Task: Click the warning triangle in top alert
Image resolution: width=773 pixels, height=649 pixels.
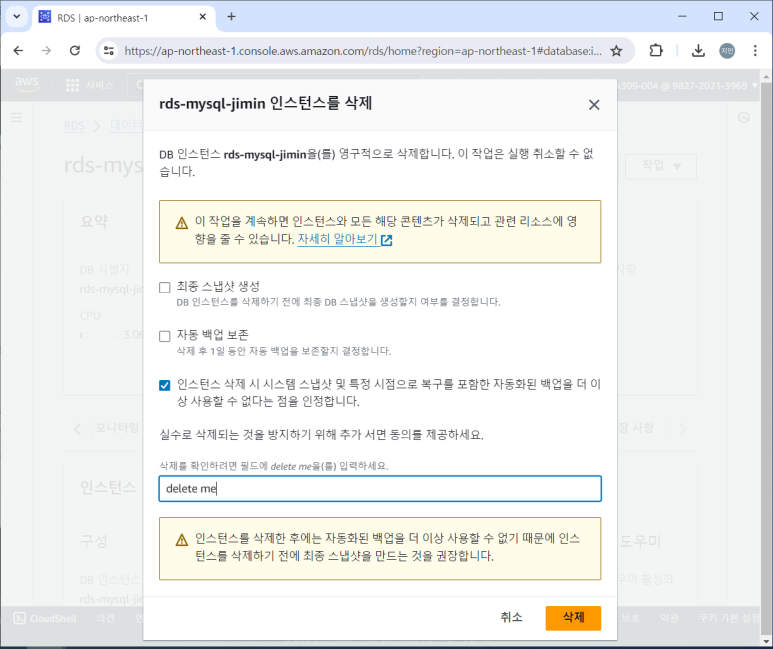Action: click(x=182, y=223)
